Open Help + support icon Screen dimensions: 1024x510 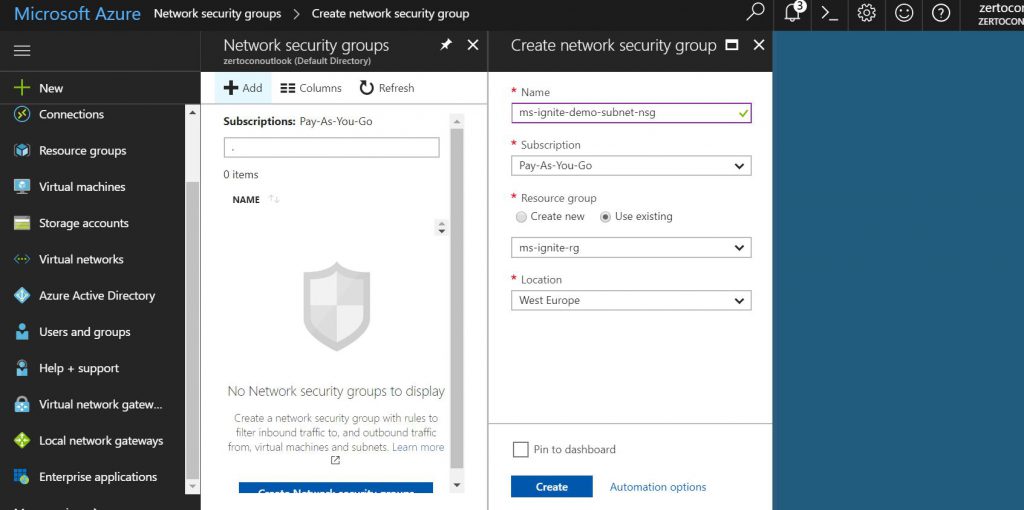pos(22,368)
